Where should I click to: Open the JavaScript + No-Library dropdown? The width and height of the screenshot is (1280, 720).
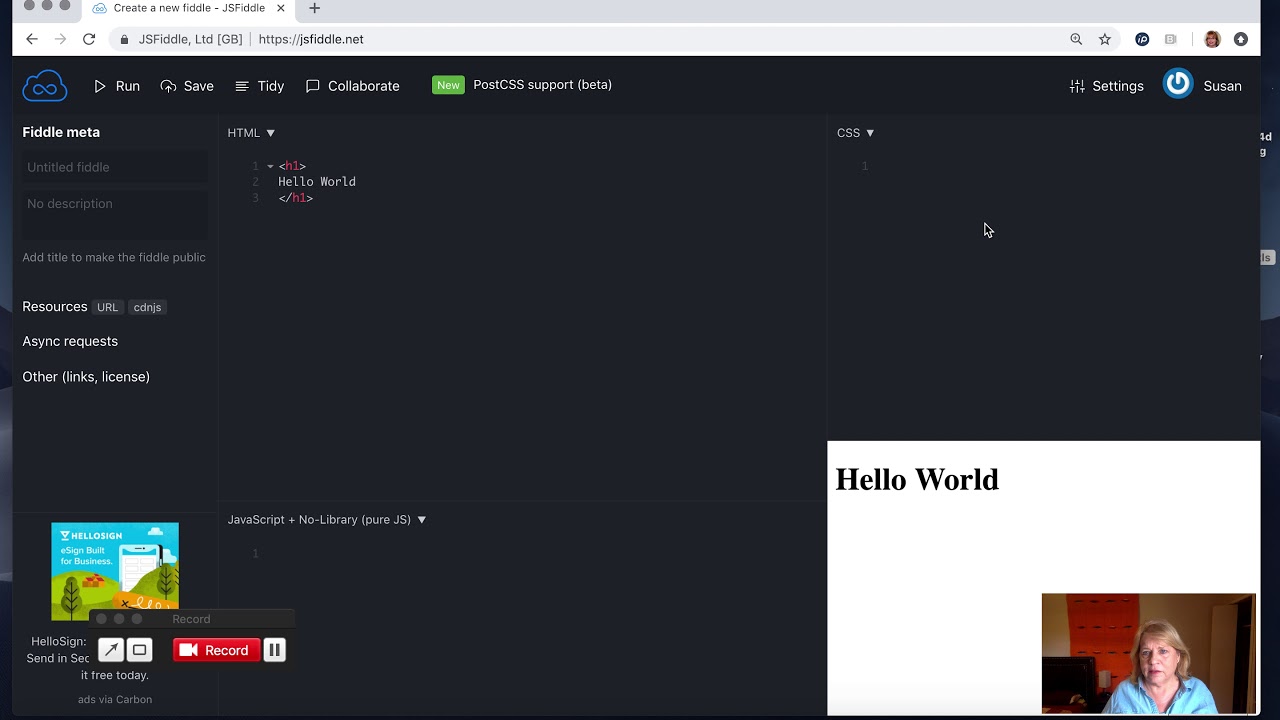click(x=327, y=520)
